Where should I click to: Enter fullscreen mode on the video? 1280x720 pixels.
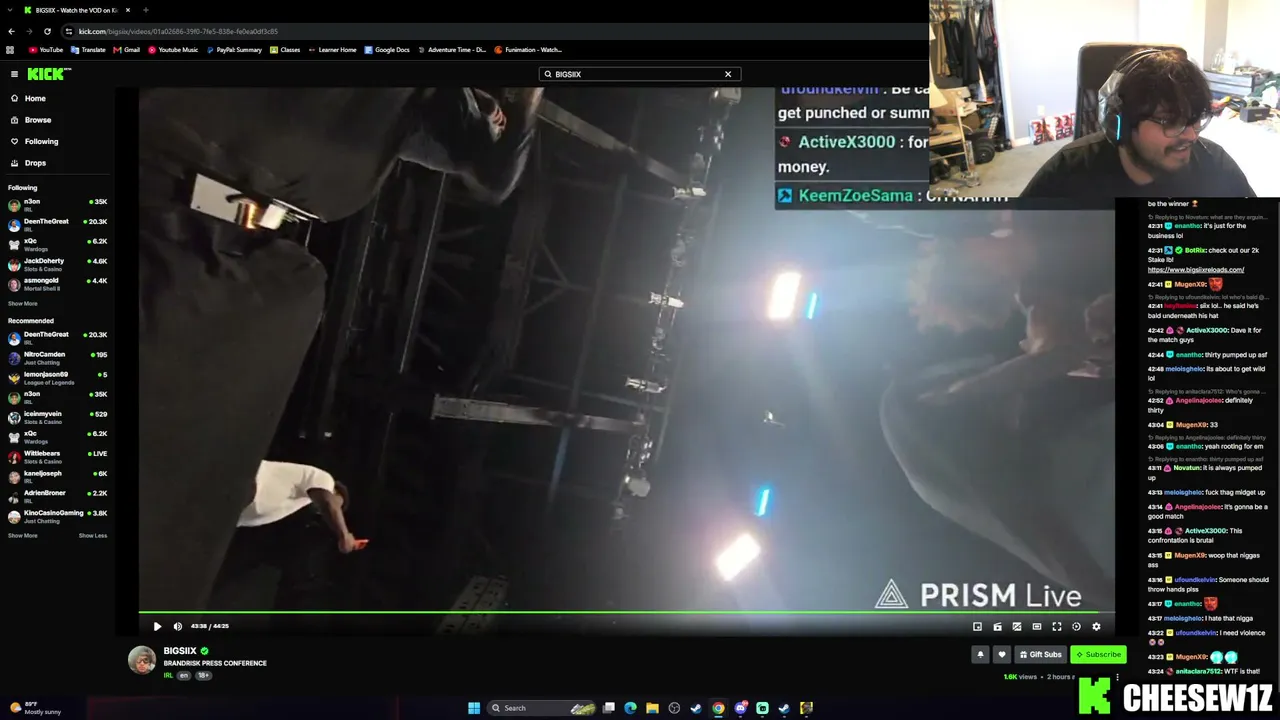pyautogui.click(x=1056, y=626)
